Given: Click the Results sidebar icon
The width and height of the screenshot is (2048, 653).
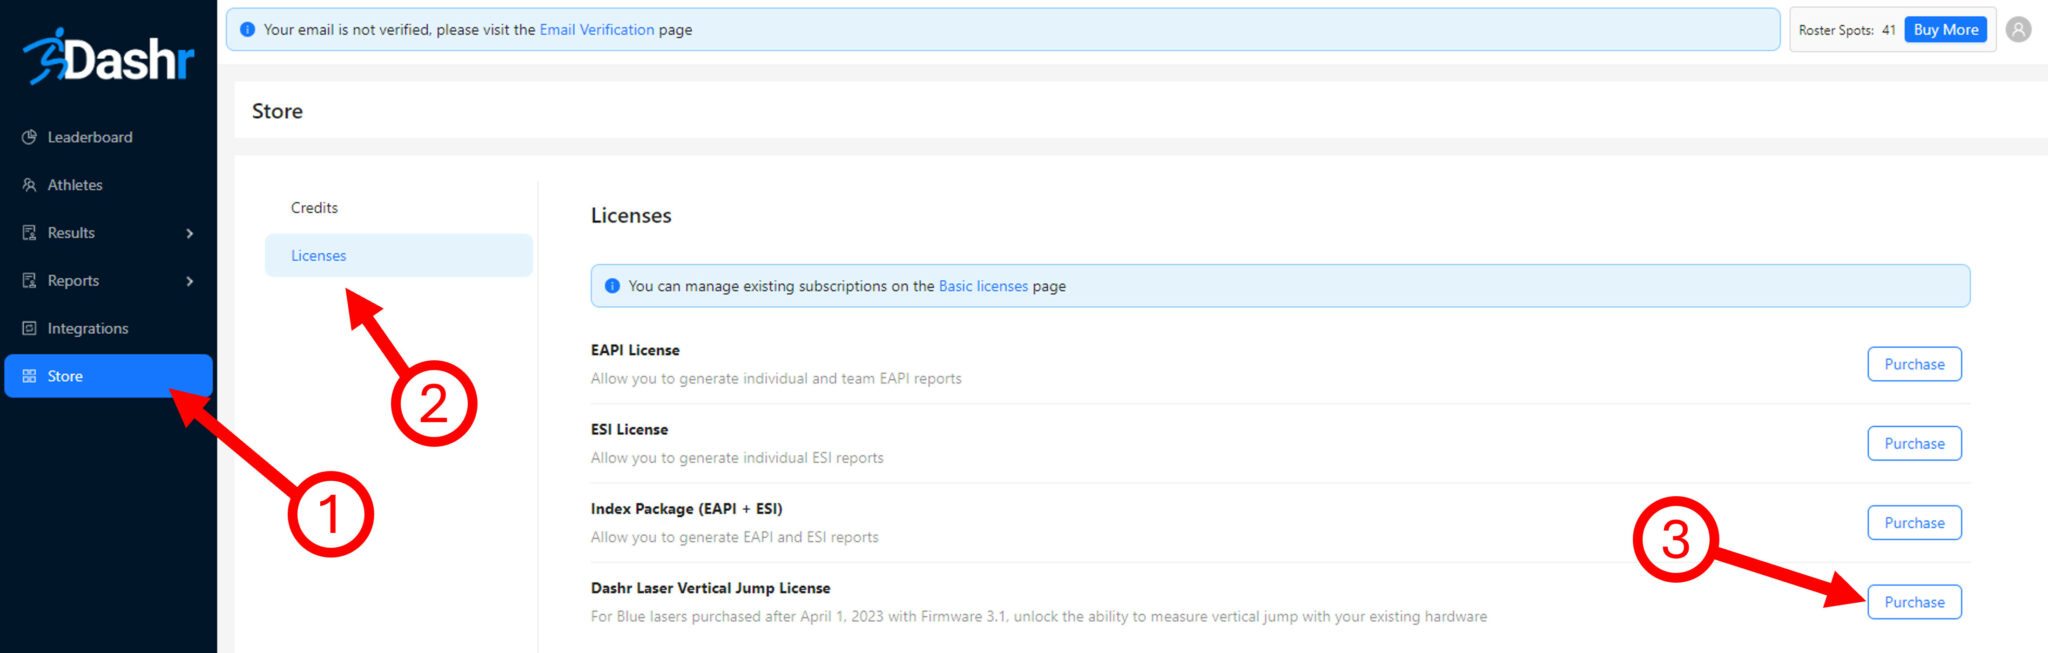Looking at the screenshot, I should [29, 233].
